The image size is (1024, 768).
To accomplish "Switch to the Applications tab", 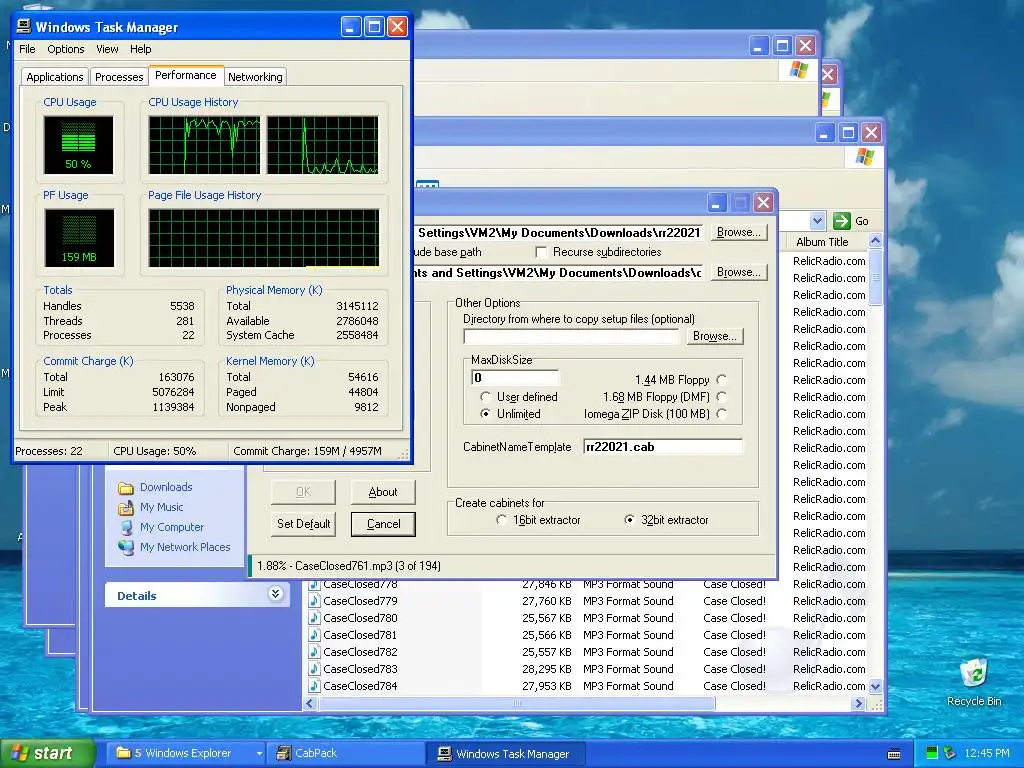I will click(x=55, y=77).
